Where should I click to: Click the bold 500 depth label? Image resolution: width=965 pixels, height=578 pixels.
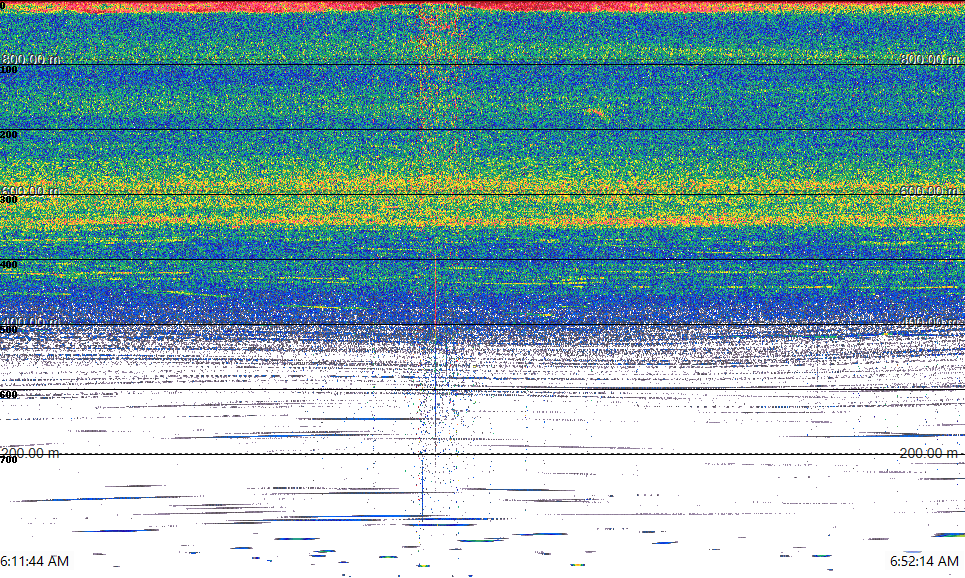click(9, 330)
